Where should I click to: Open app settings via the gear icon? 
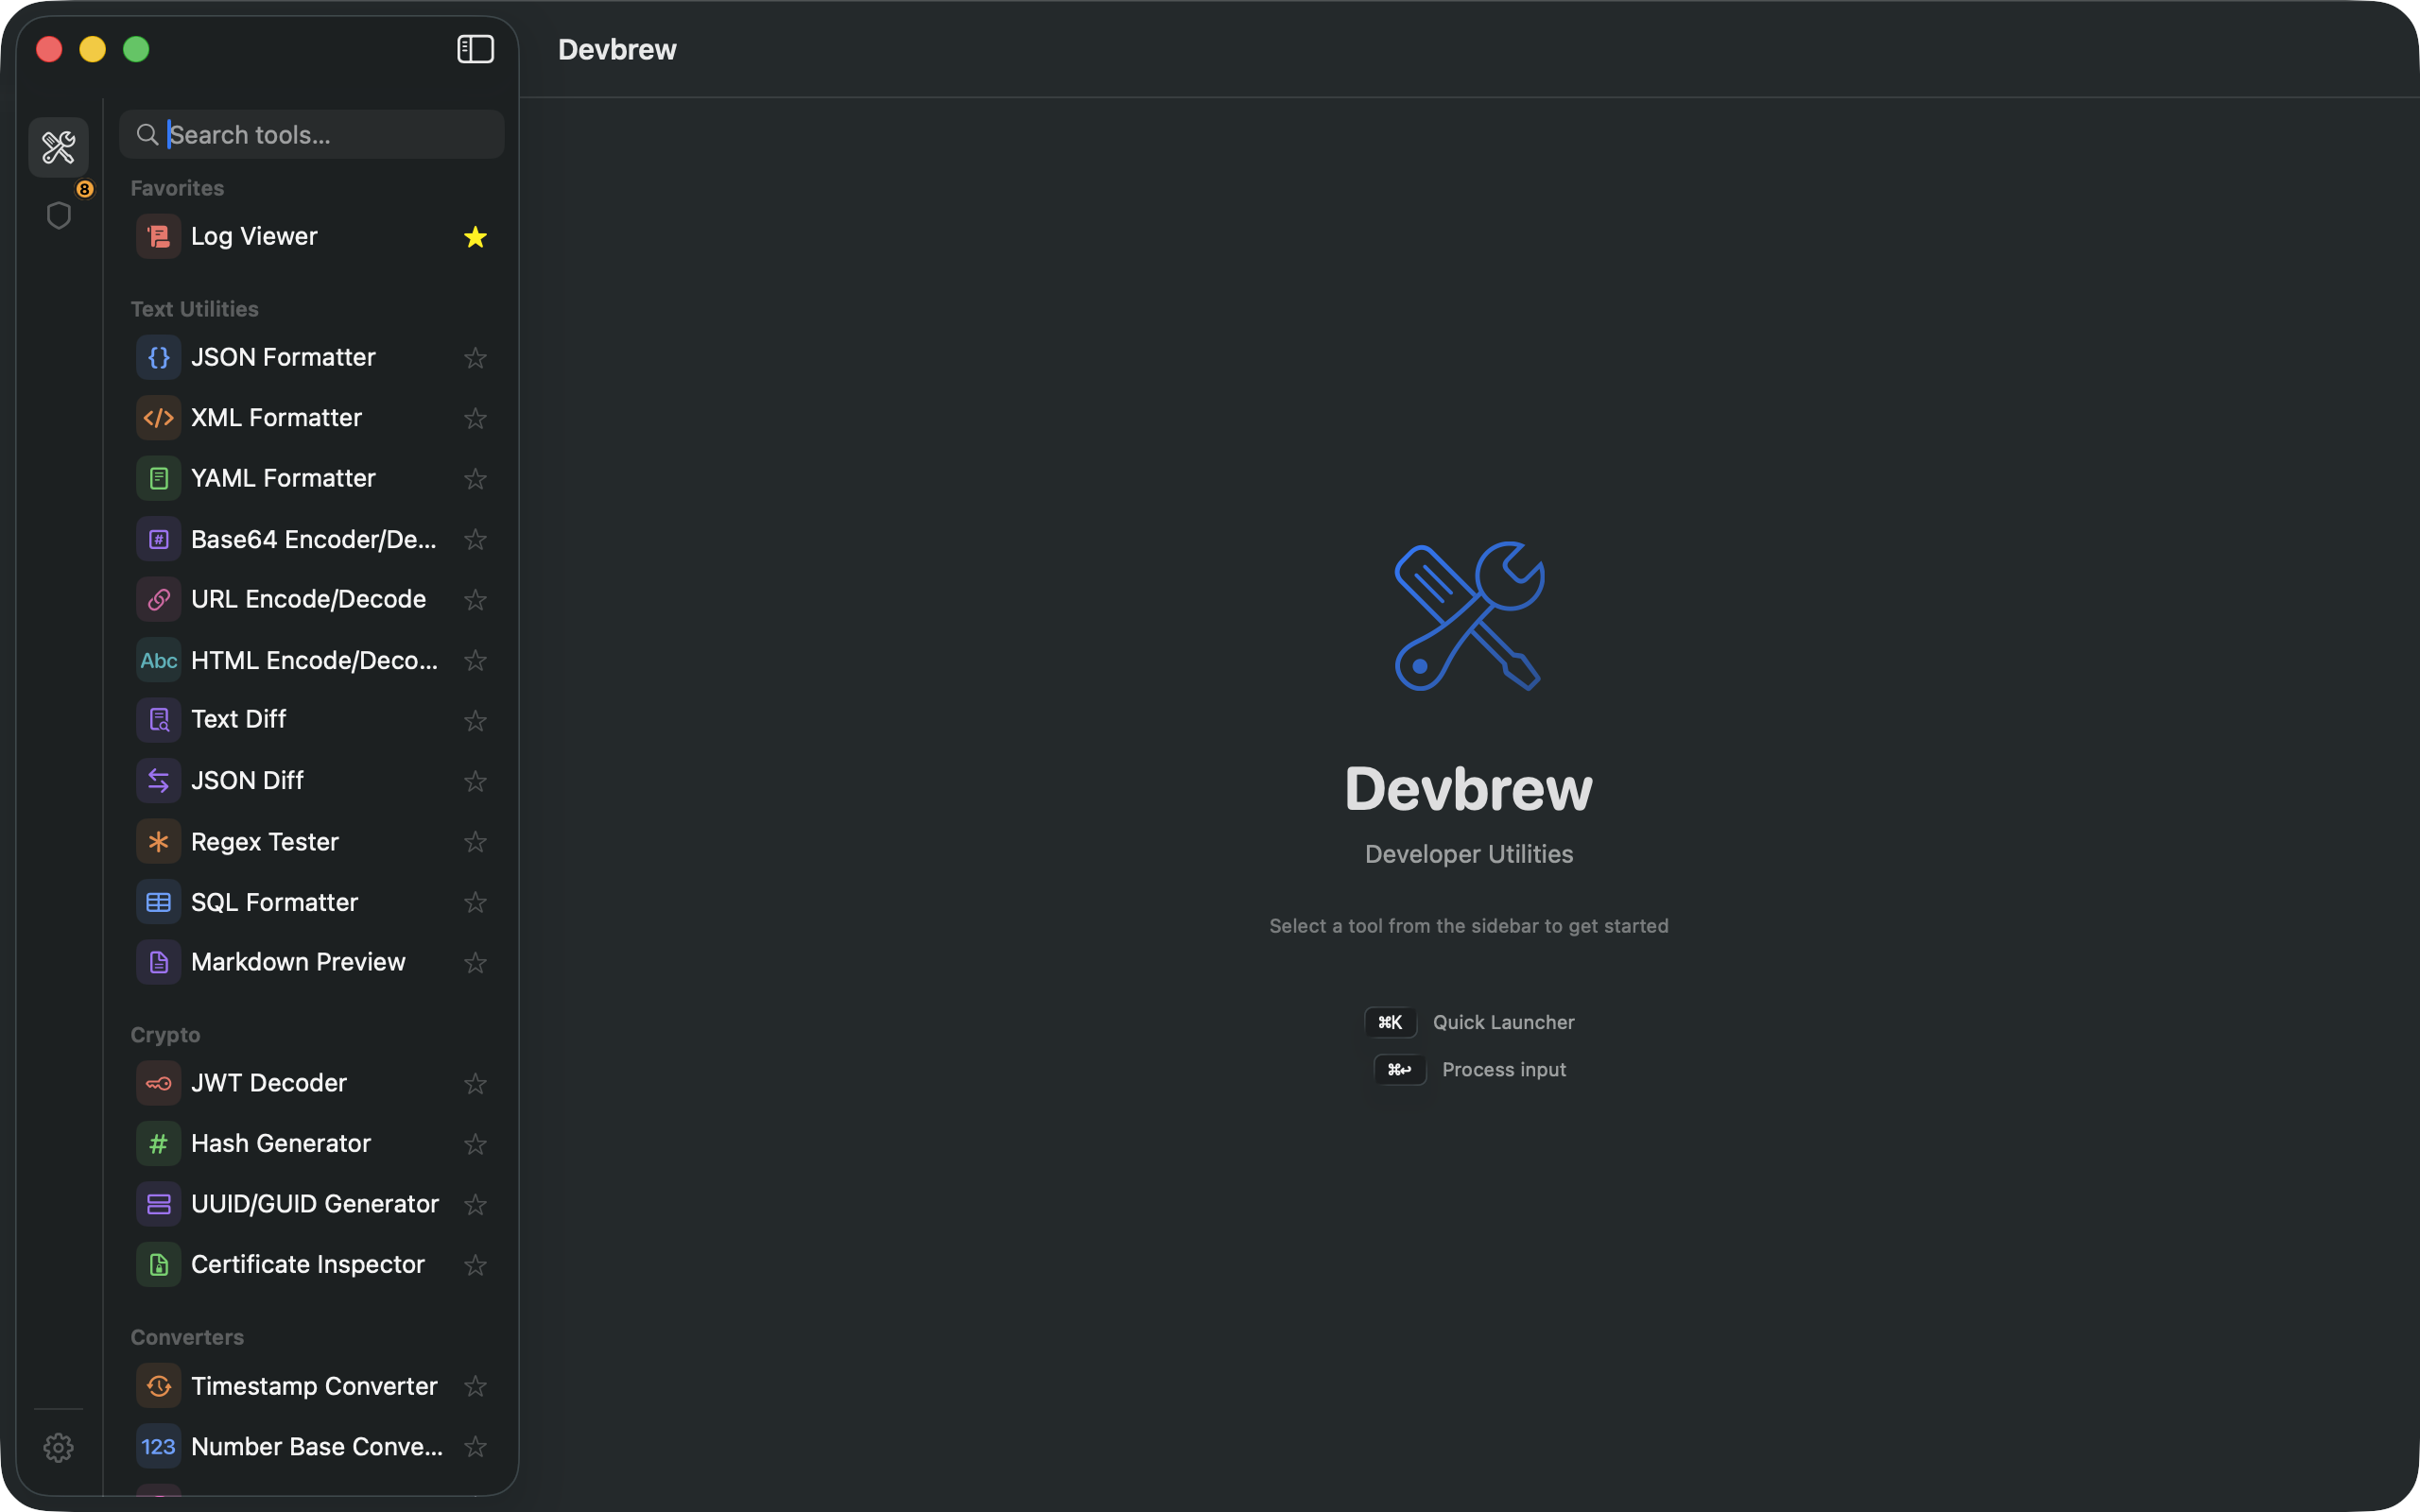click(58, 1446)
